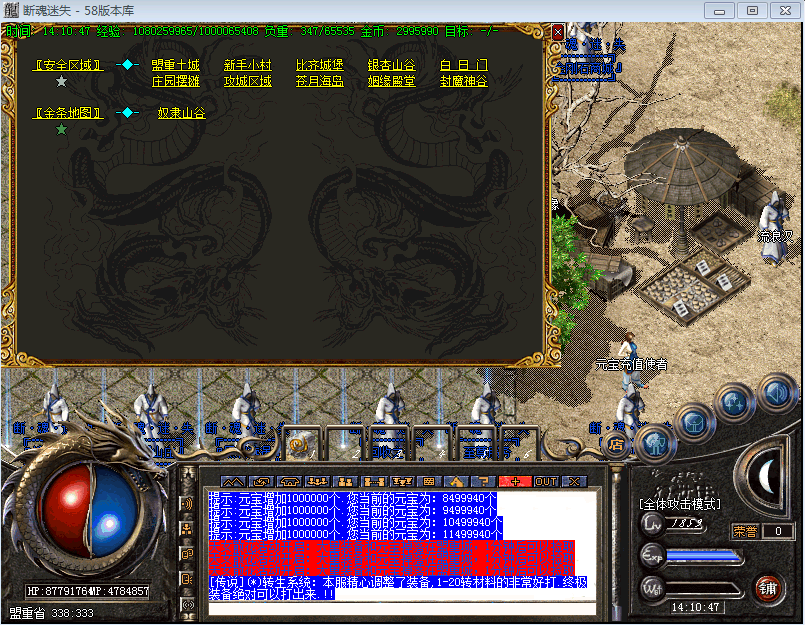Click the keyboard toolbar icon
This screenshot has height=625, width=805.
[429, 482]
